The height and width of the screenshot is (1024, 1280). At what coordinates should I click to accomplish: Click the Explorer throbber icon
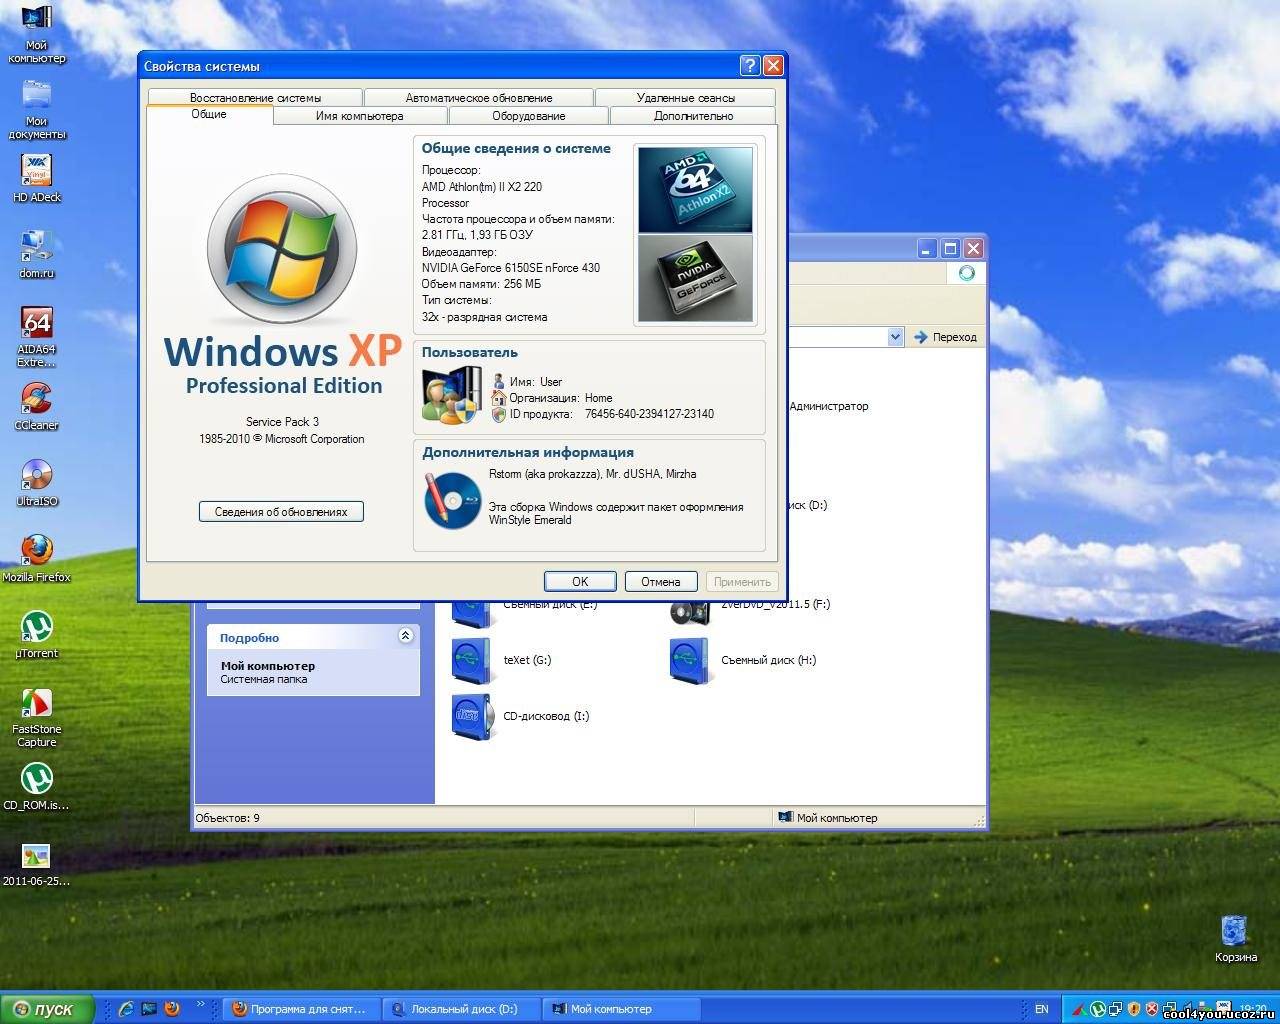[966, 273]
